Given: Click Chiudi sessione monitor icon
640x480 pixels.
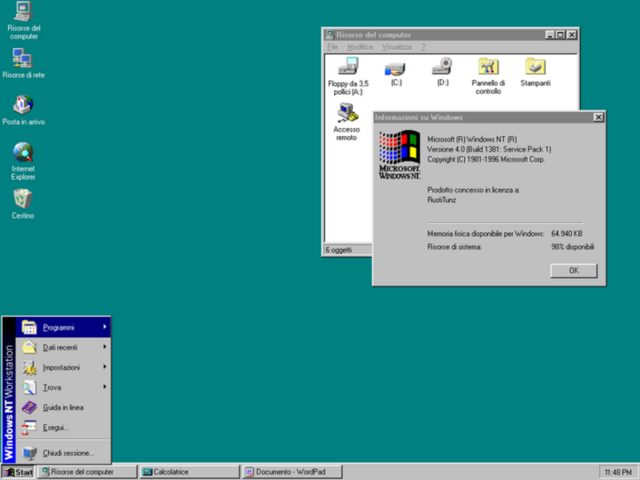Looking at the screenshot, I should tap(29, 453).
